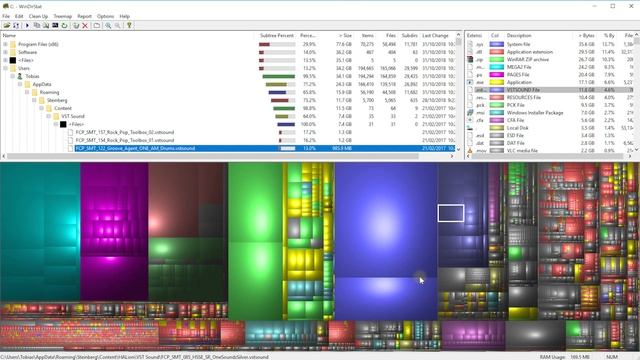The height and width of the screenshot is (360, 640).
Task: Sort by Last Change column header
Action: point(437,36)
